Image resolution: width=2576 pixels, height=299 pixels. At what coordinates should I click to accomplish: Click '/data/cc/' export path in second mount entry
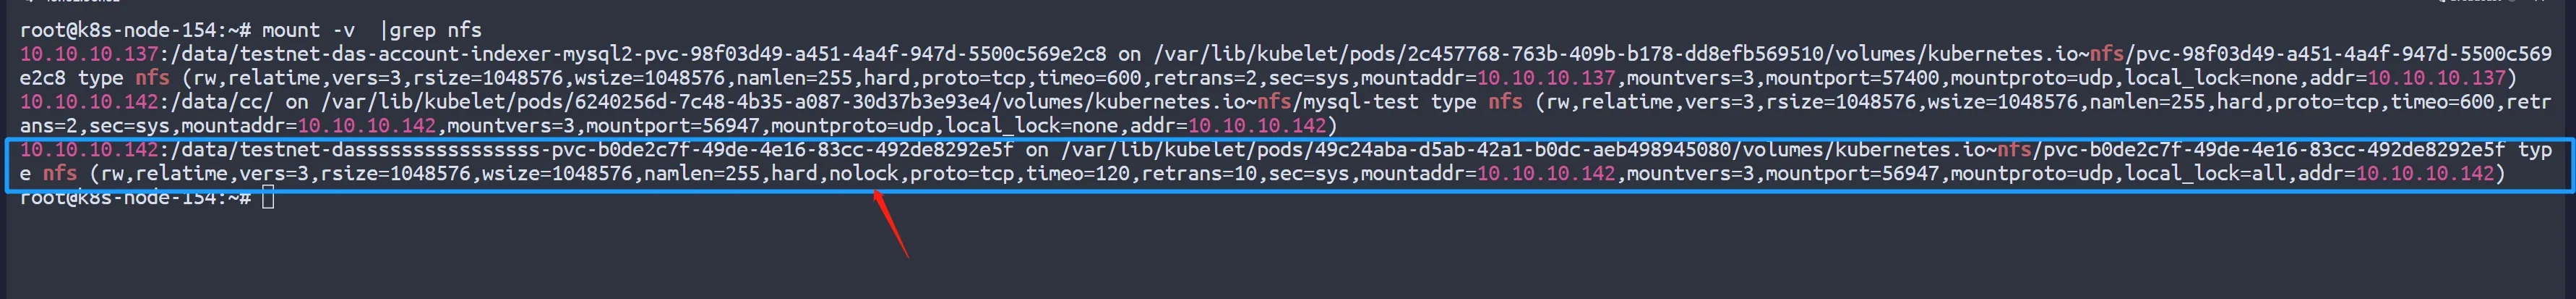pyautogui.click(x=222, y=102)
